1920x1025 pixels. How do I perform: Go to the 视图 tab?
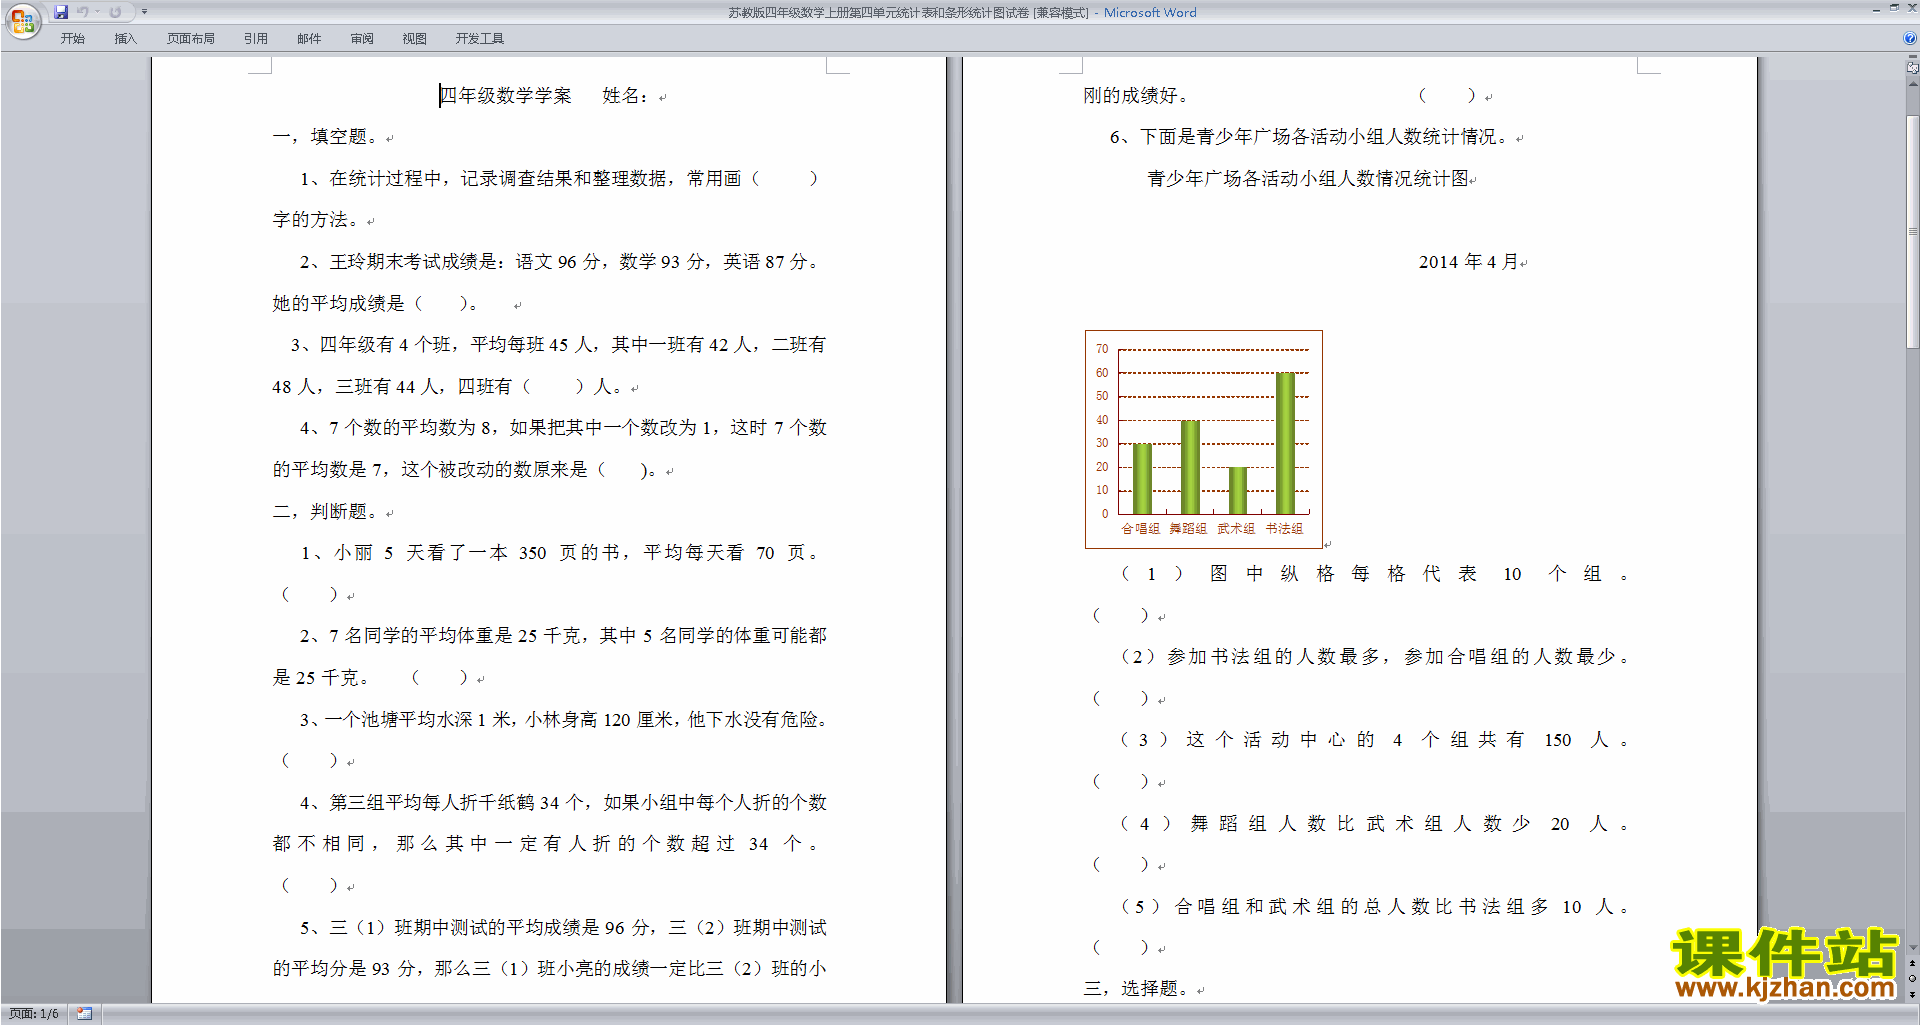coord(415,39)
